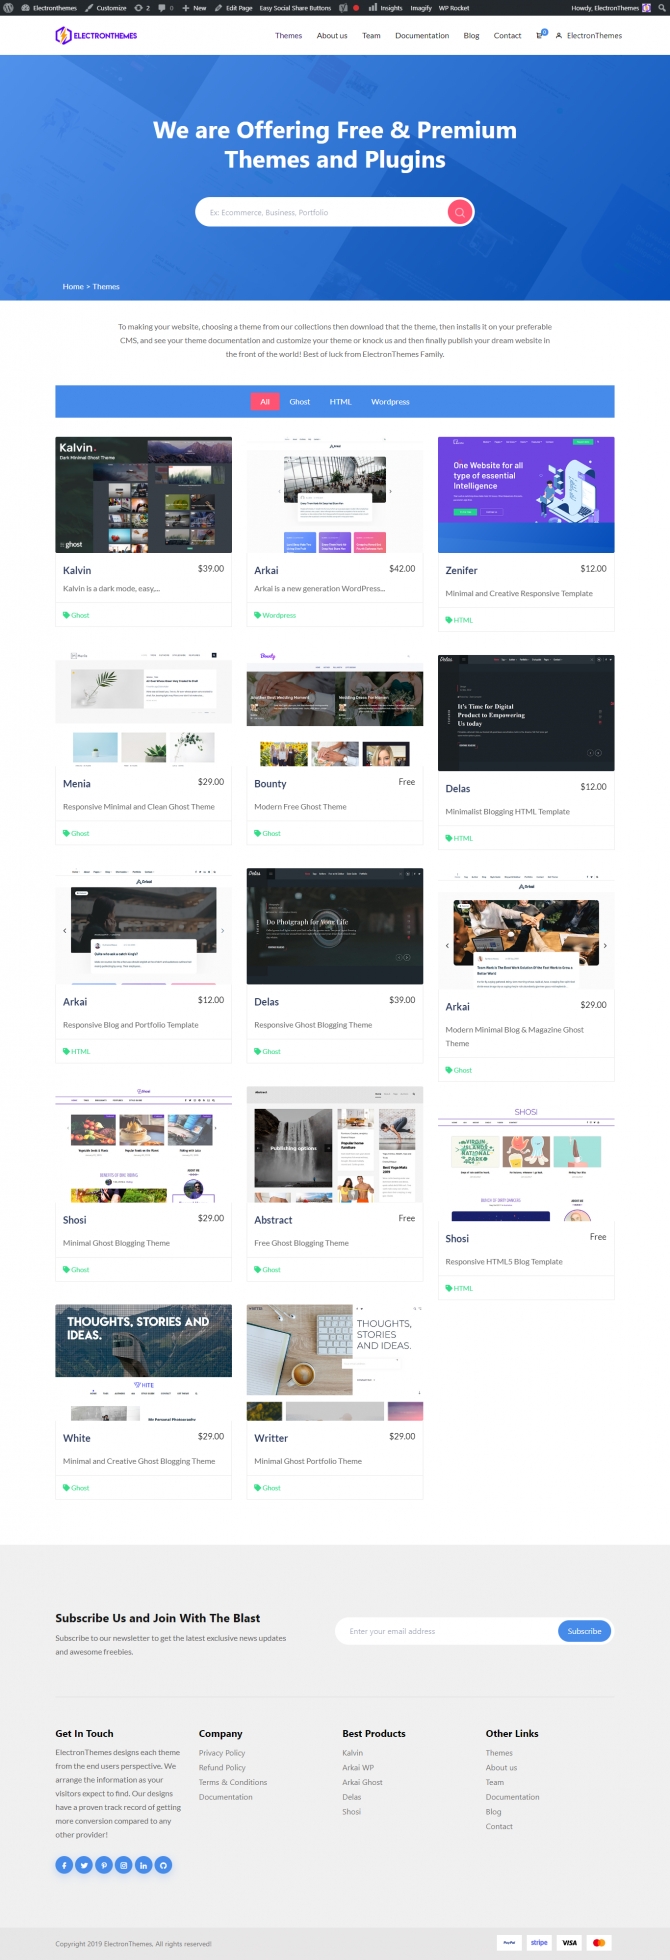
Task: Focus the newsletter email address field
Action: tap(445, 1631)
